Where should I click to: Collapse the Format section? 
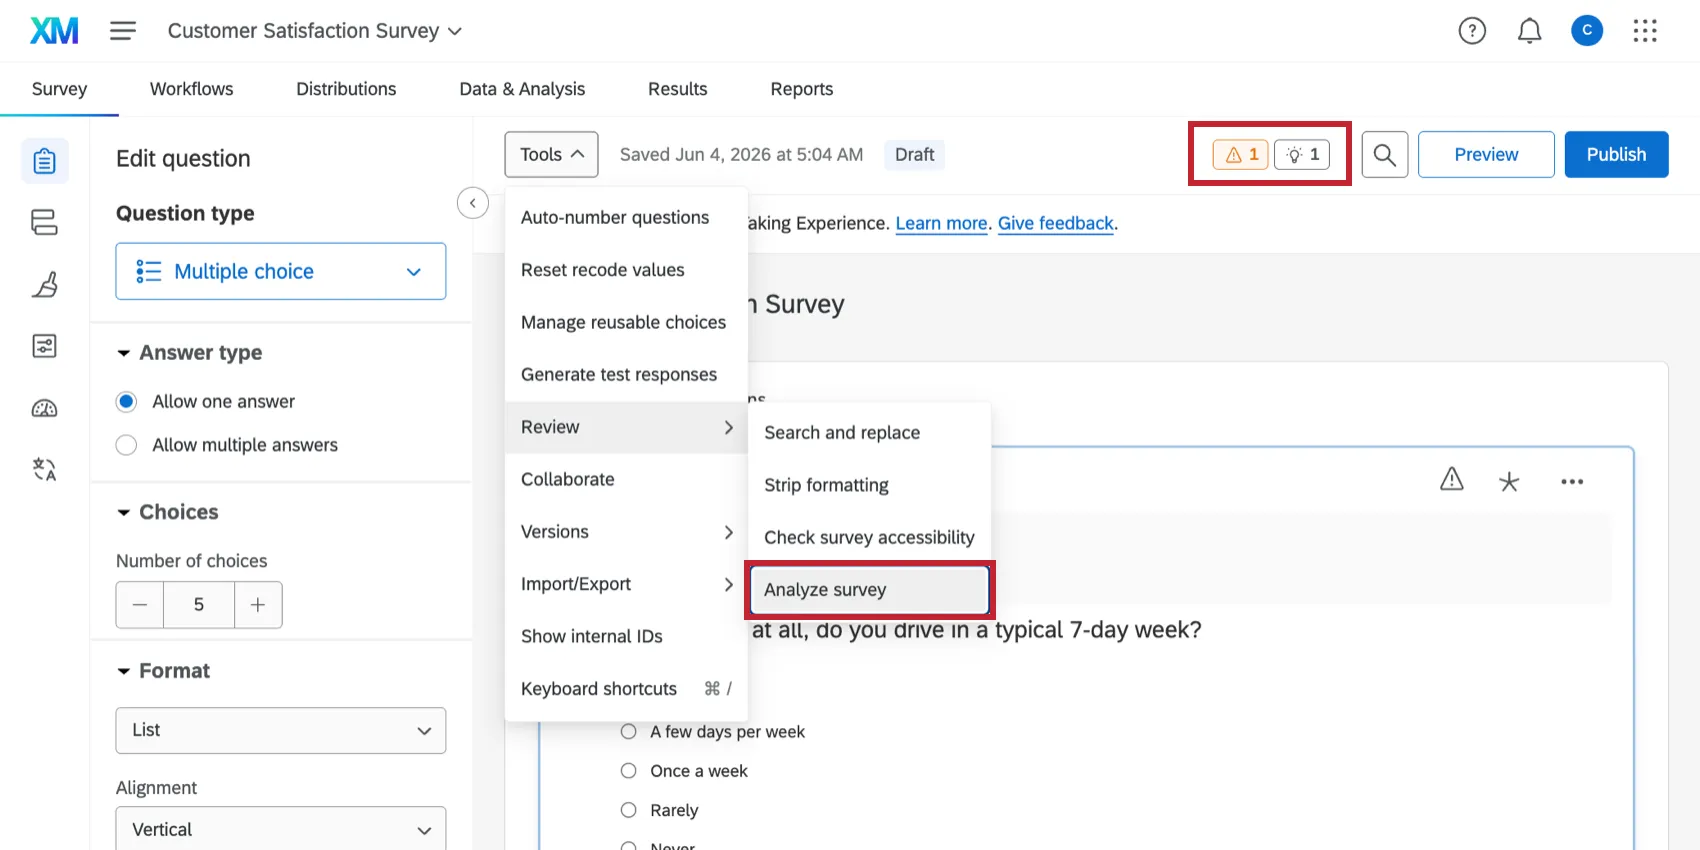(164, 671)
